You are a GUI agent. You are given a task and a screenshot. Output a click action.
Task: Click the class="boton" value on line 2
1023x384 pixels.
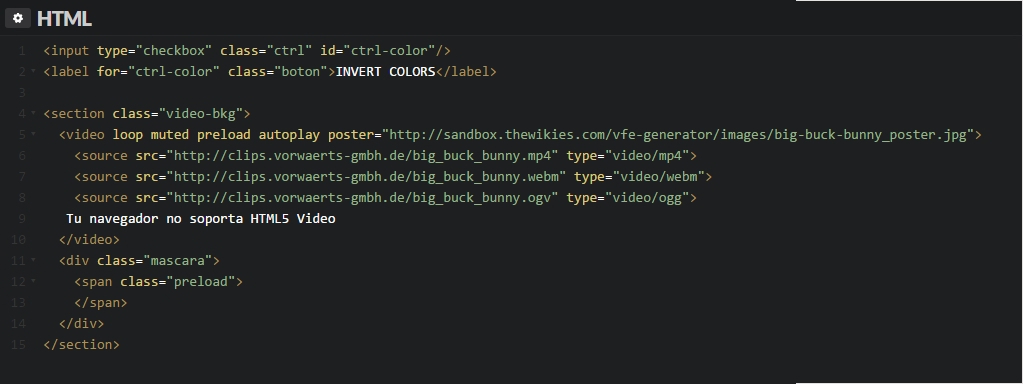pos(301,72)
